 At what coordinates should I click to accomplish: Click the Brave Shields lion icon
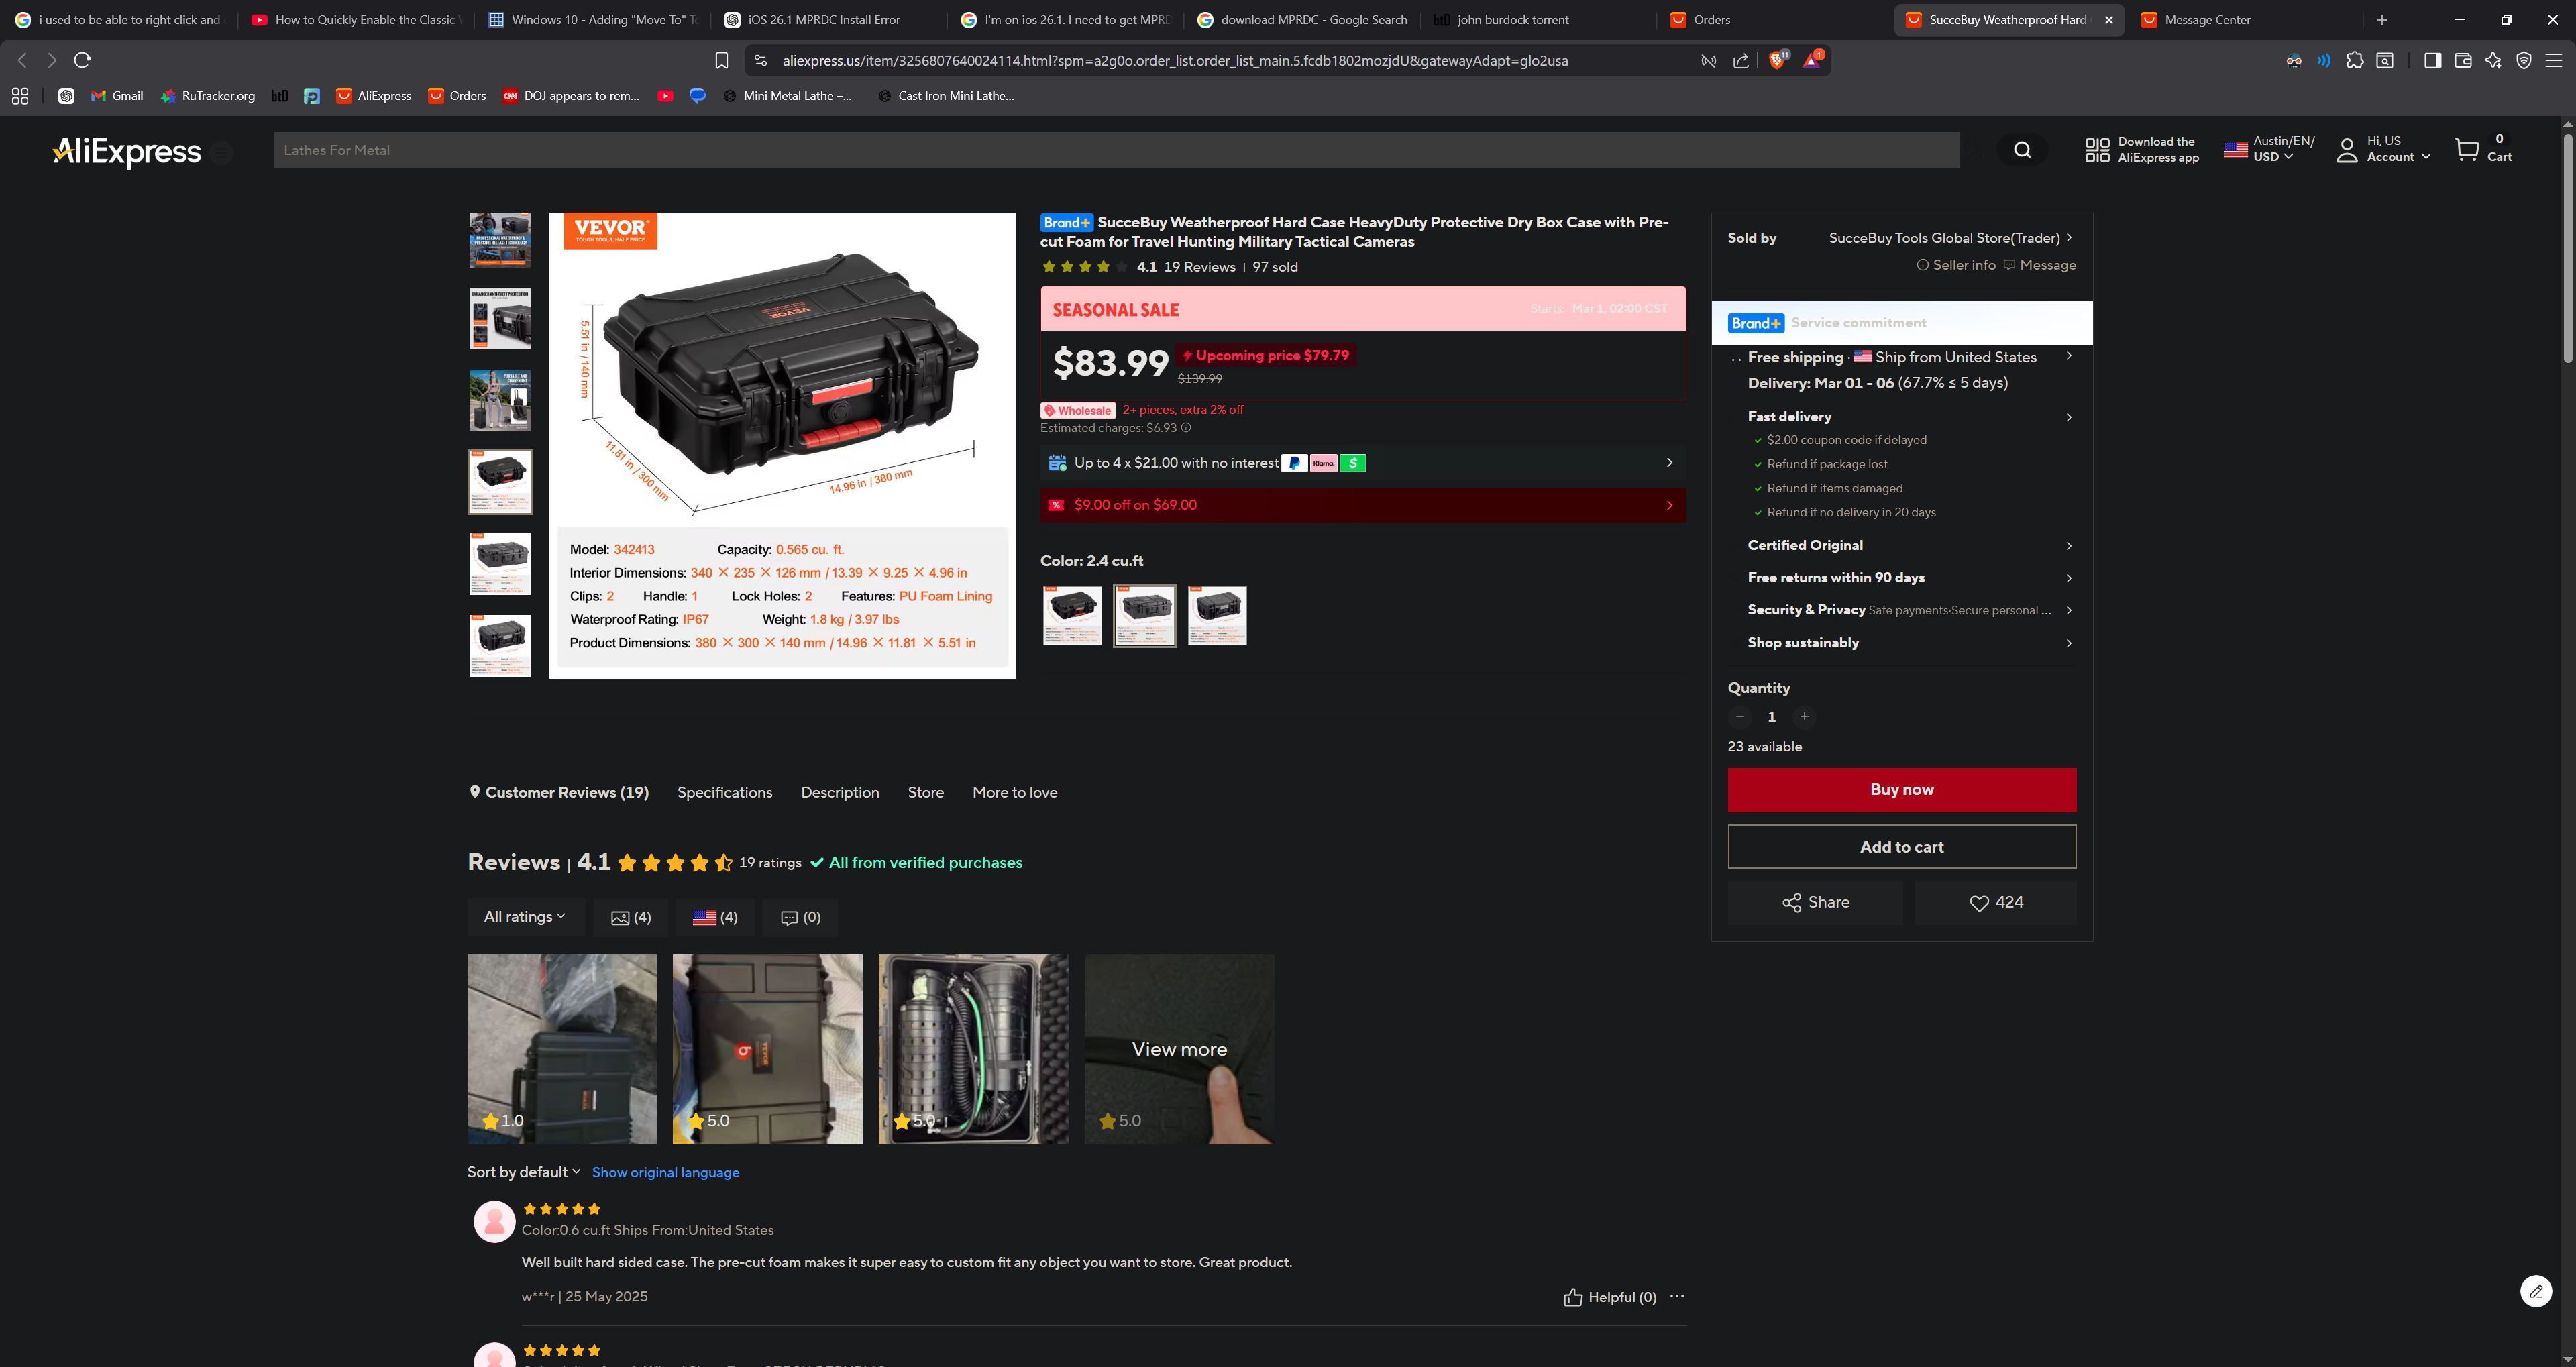click(1776, 61)
